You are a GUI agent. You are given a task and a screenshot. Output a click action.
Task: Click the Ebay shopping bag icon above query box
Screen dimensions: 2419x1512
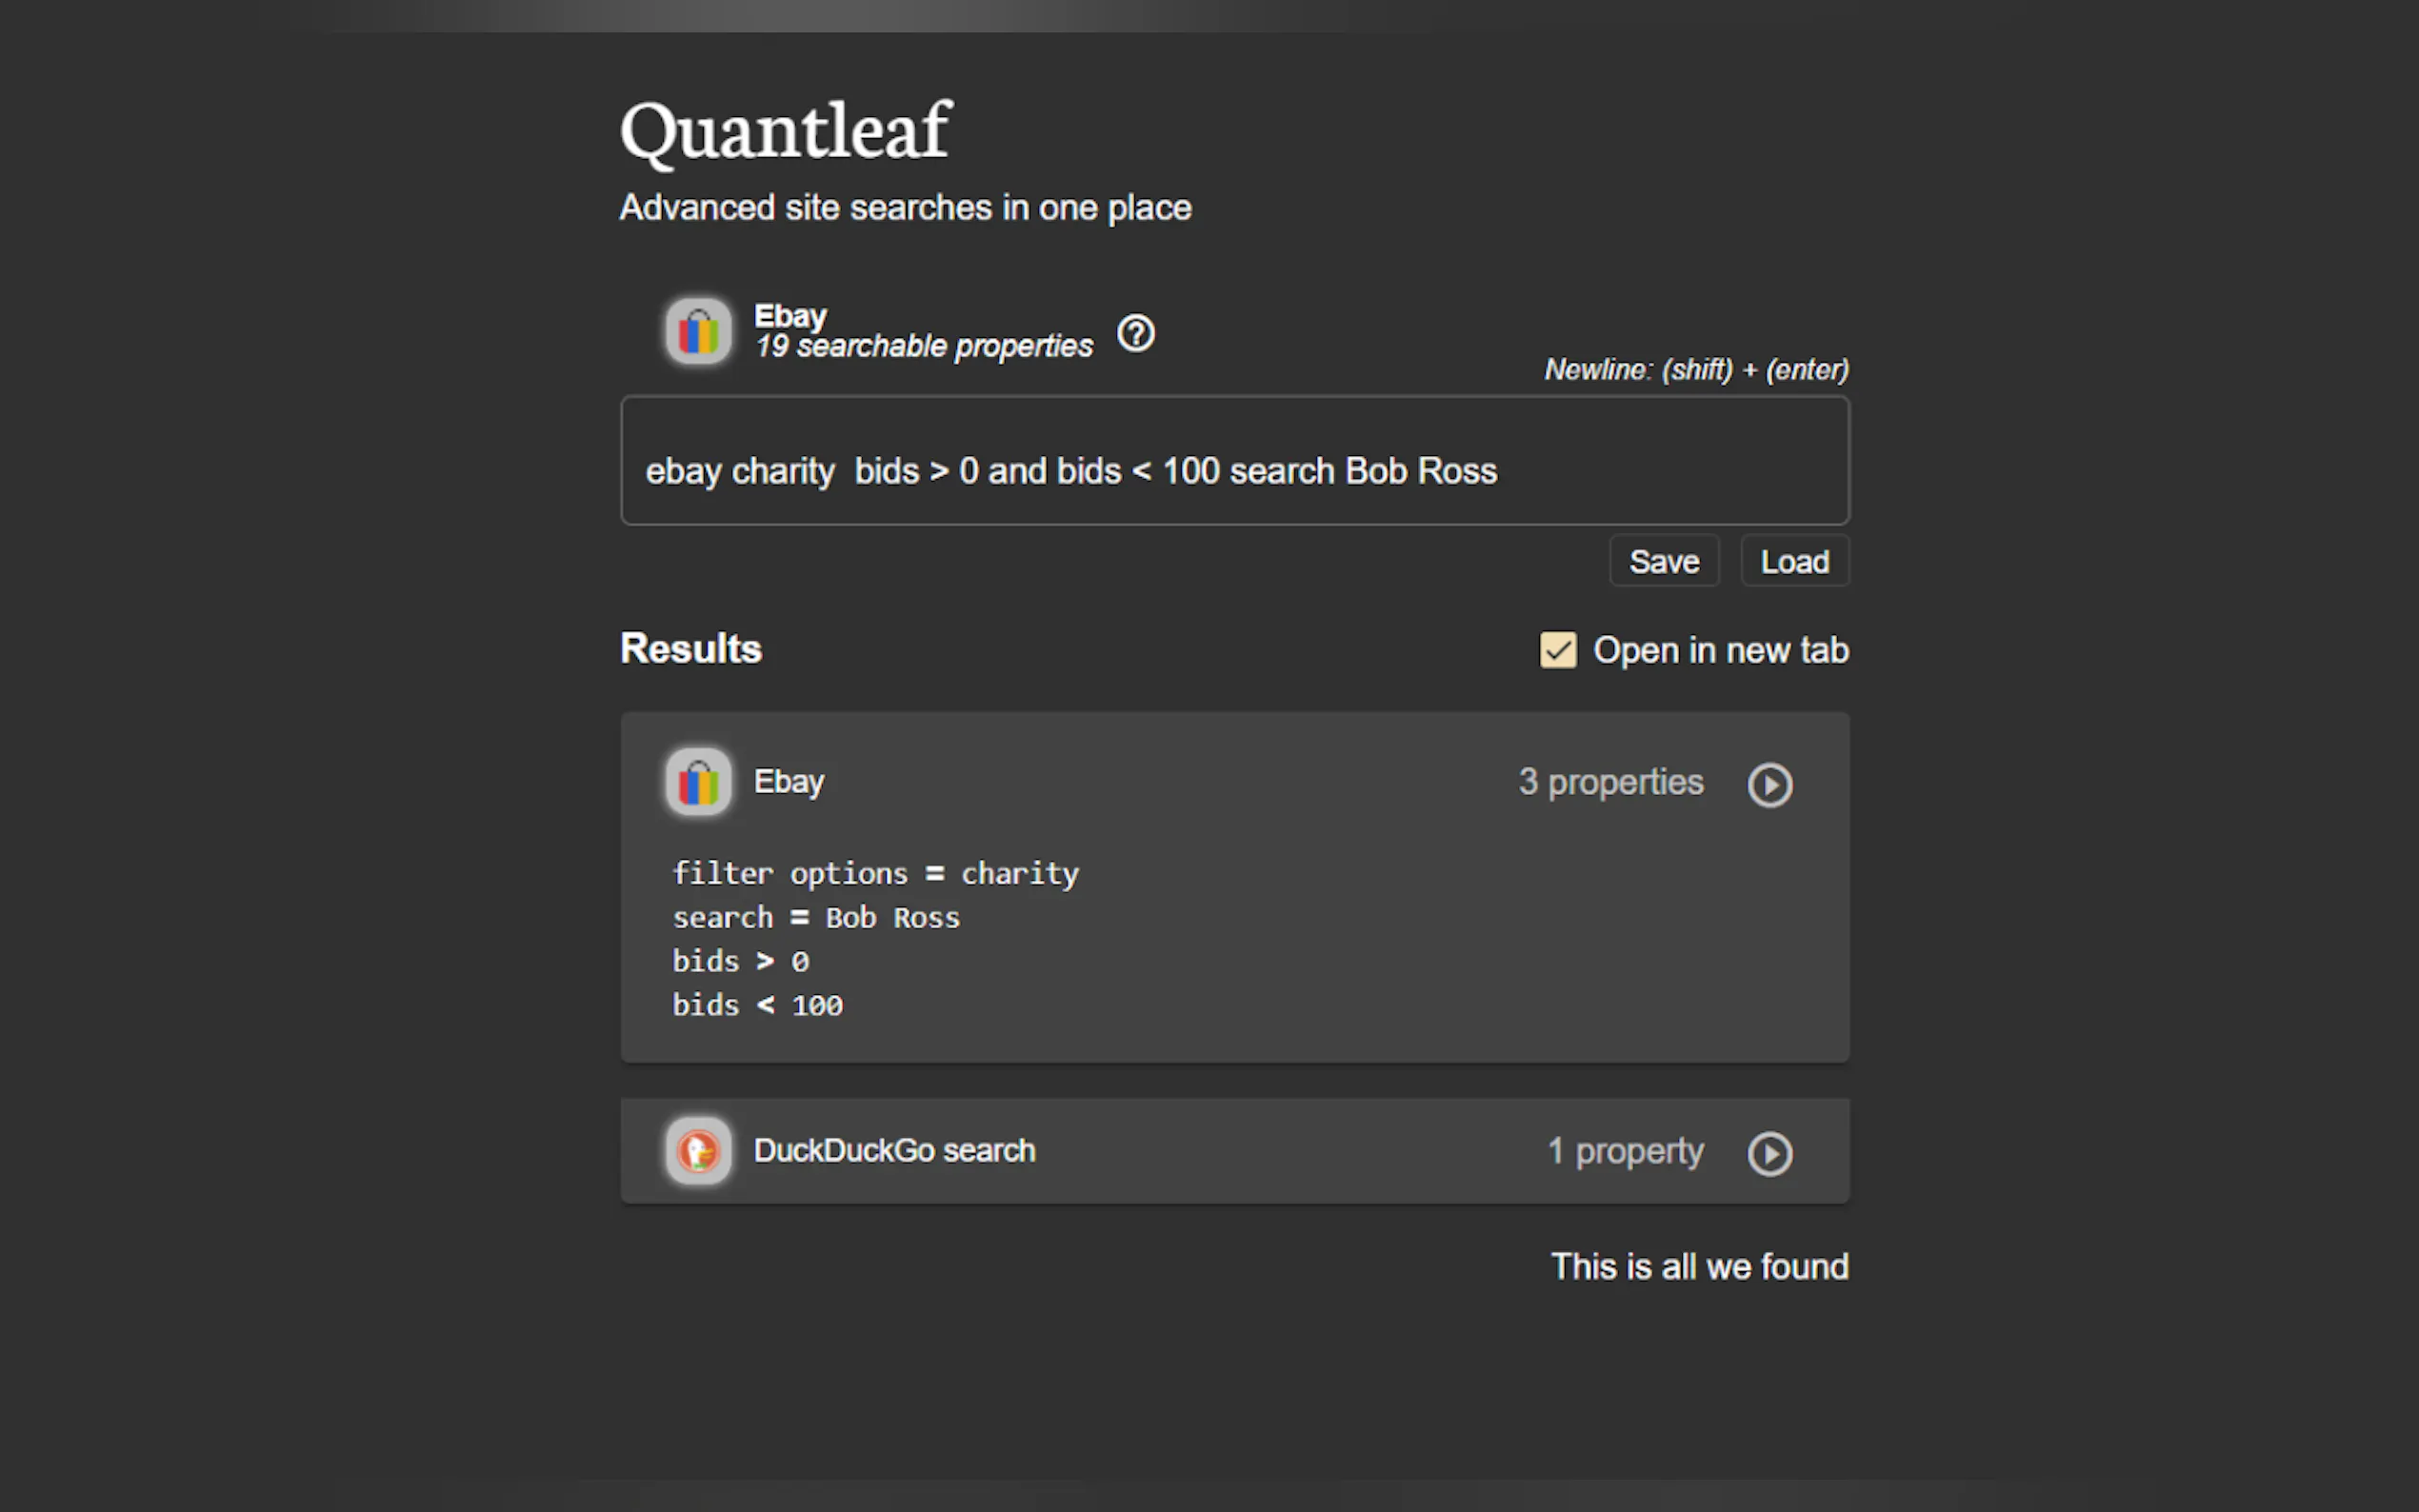(x=698, y=331)
